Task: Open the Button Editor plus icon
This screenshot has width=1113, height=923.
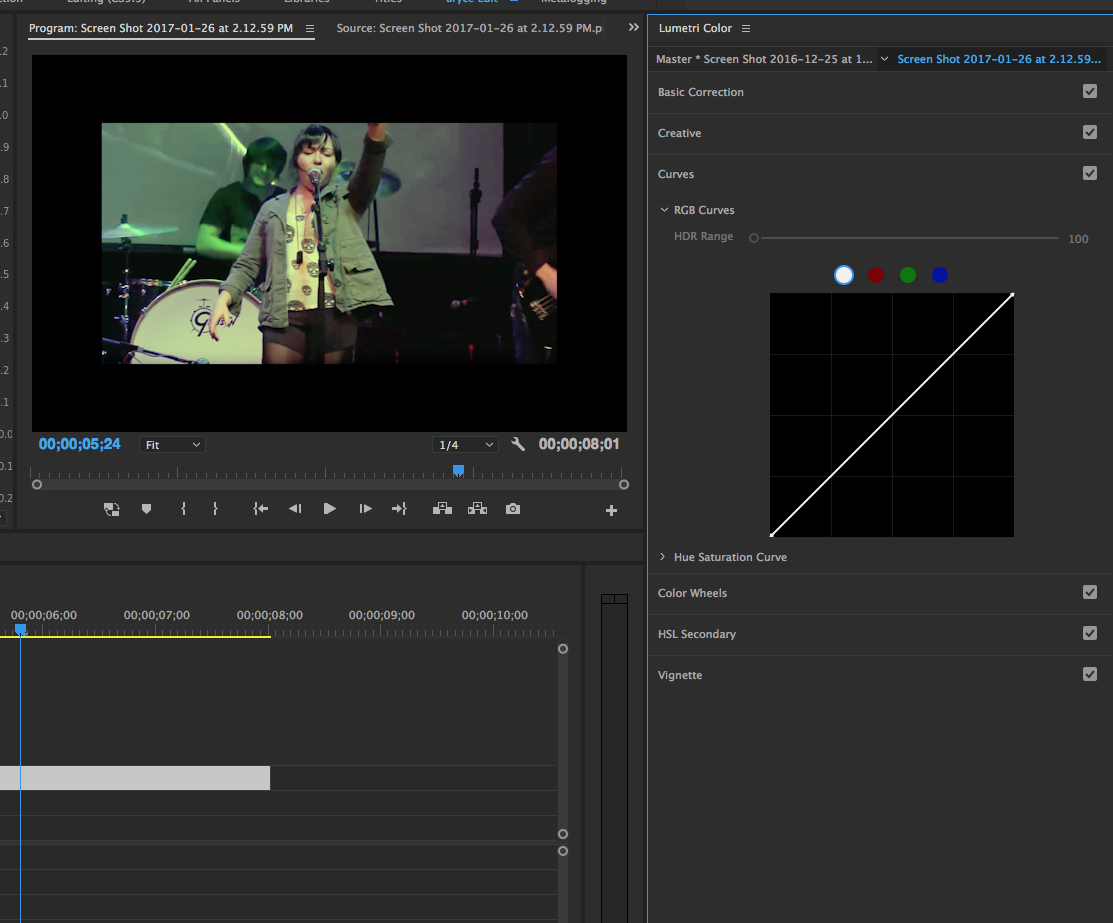Action: point(611,510)
